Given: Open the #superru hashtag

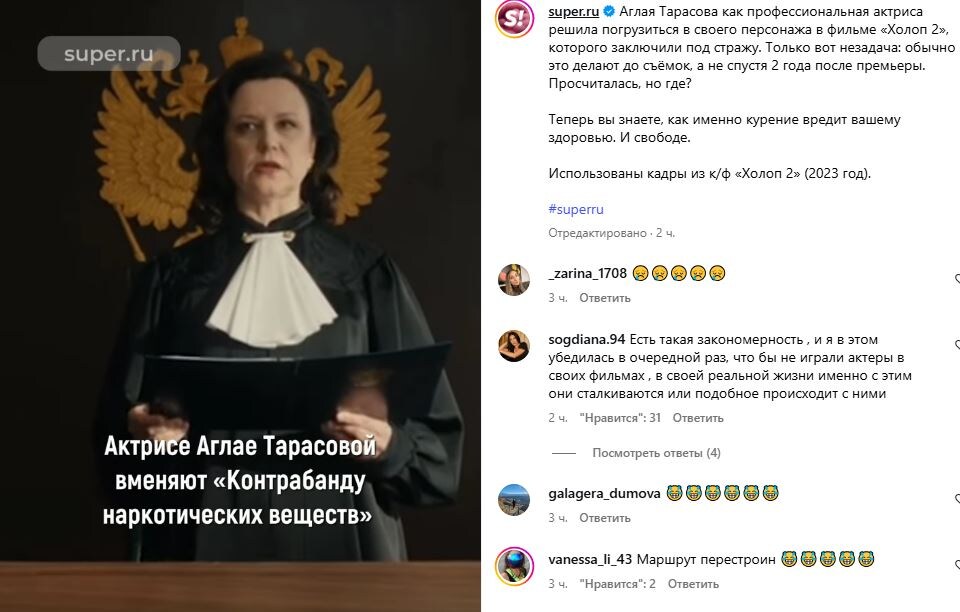Looking at the screenshot, I should click(576, 209).
